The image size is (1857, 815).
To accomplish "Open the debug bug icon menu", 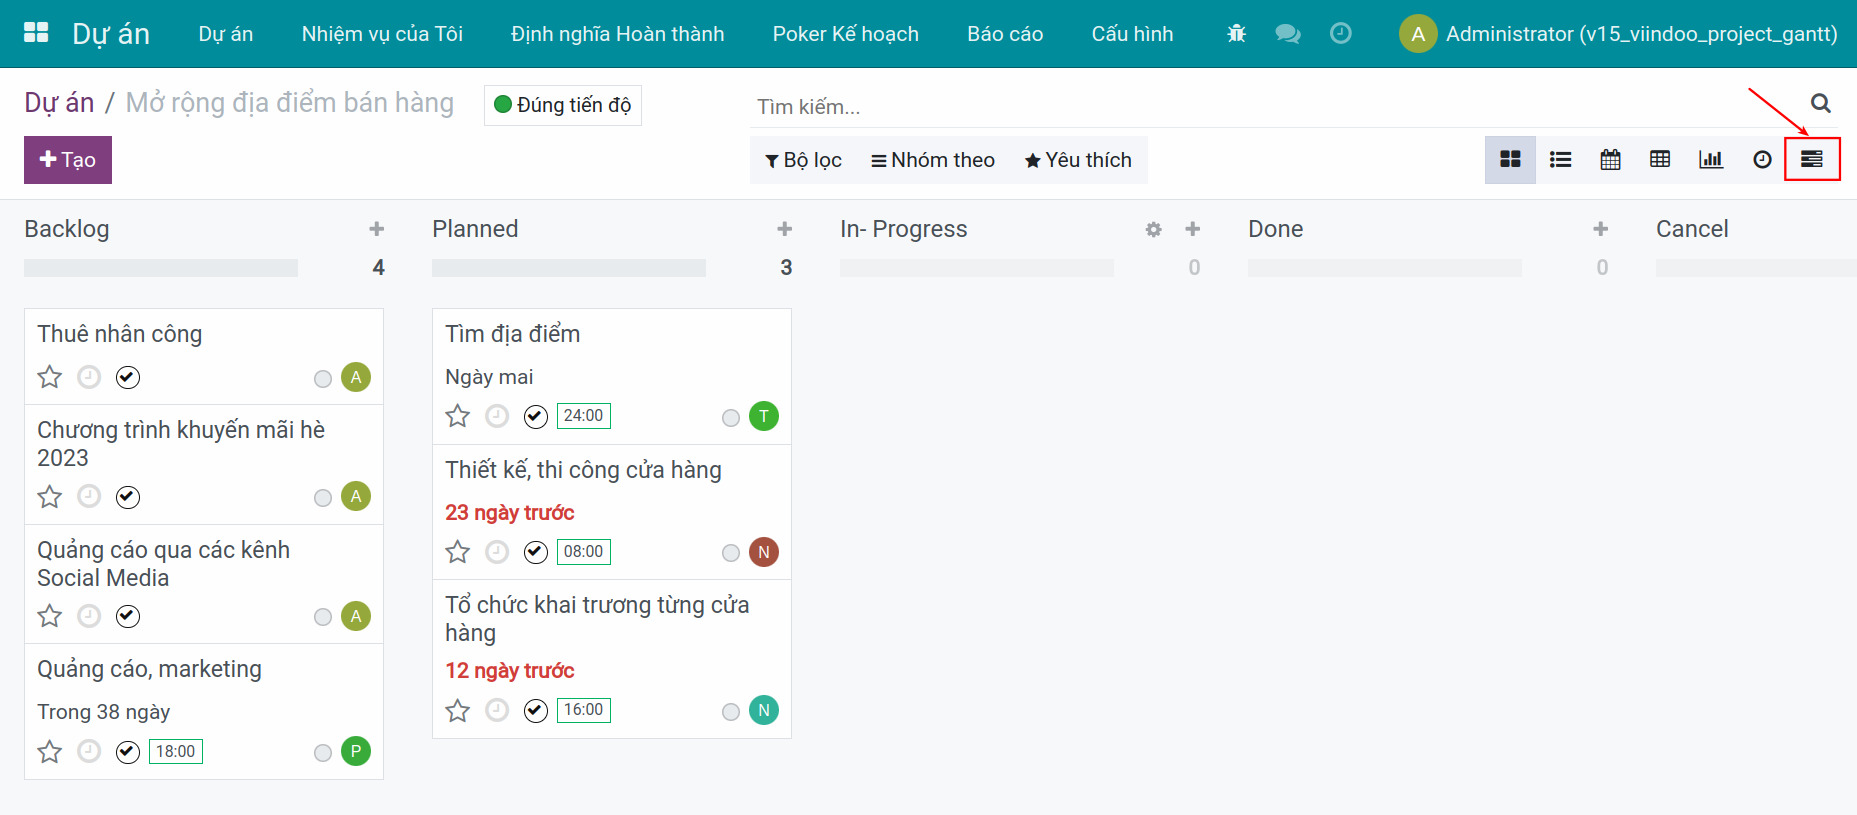I will click(x=1236, y=34).
